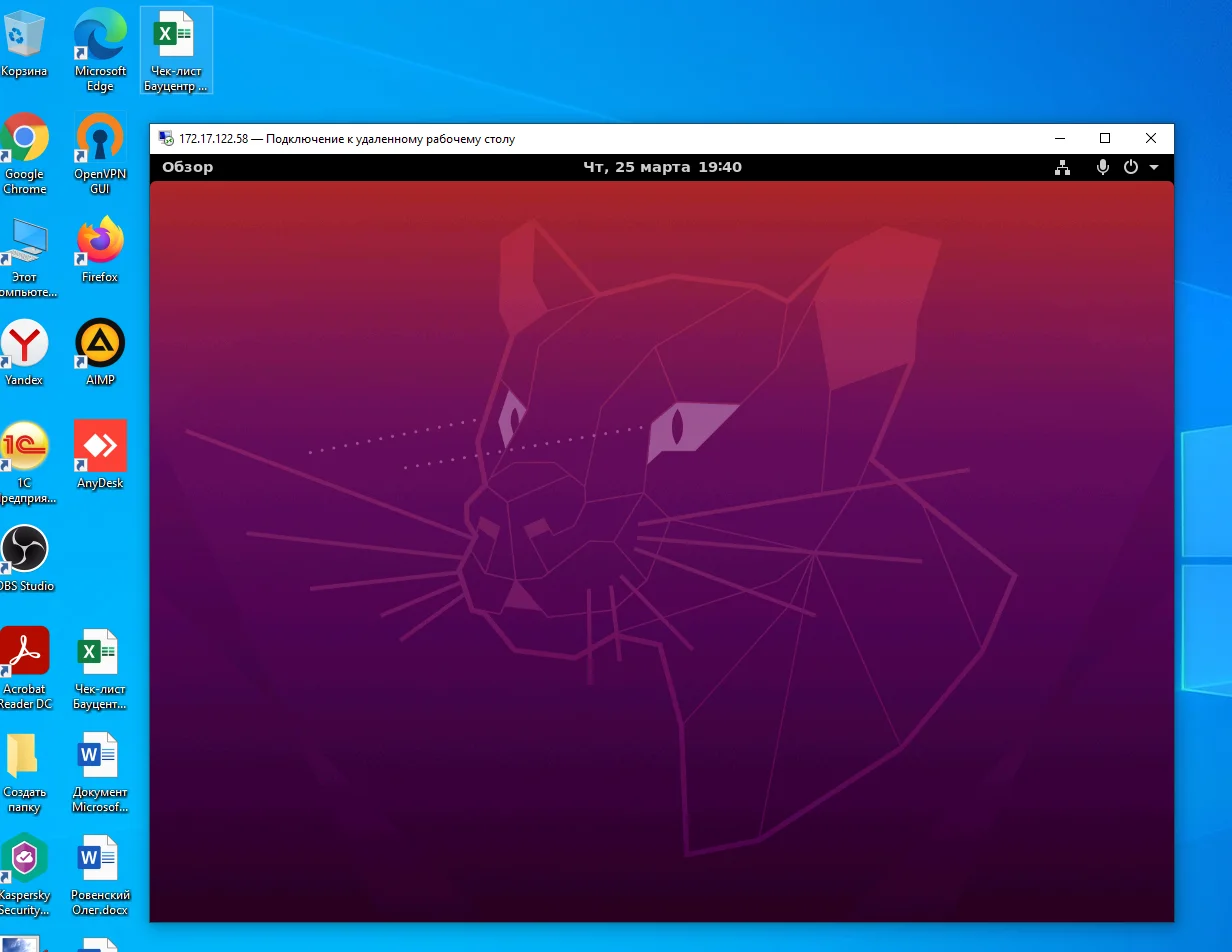Click the OBS Studio shortcut
Image resolution: width=1232 pixels, height=952 pixels.
pos(24,551)
